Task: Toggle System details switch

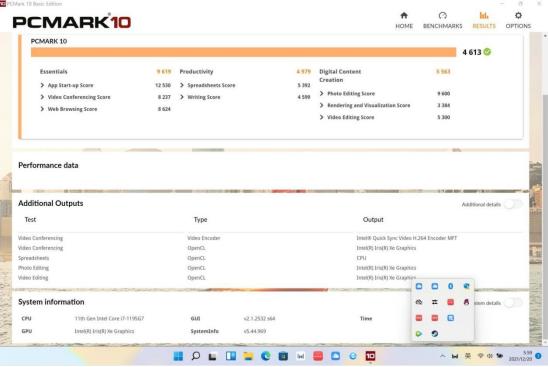Action: [x=513, y=303]
